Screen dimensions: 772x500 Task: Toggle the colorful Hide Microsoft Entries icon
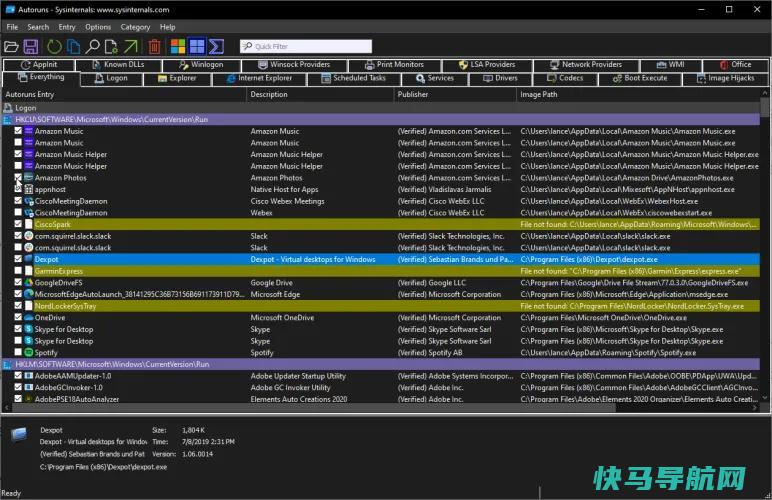tap(178, 47)
